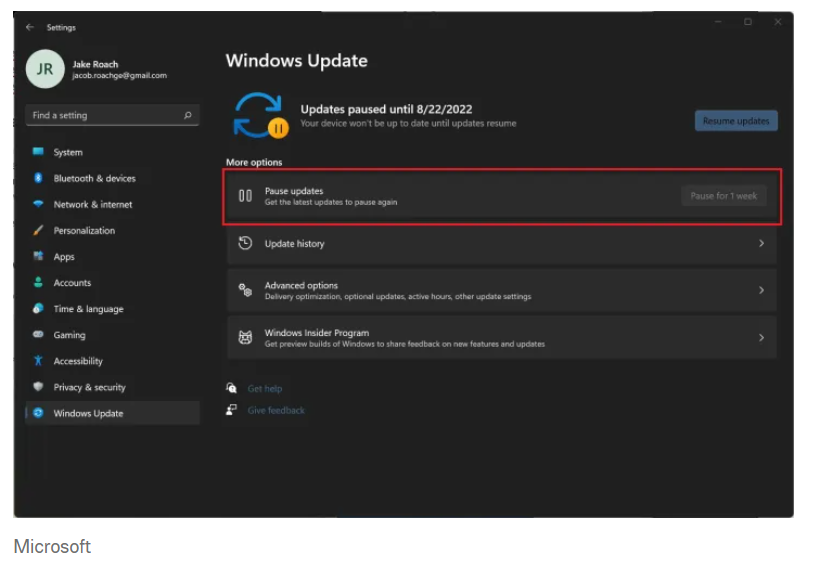Click the Windows Update sidebar icon

point(38,413)
